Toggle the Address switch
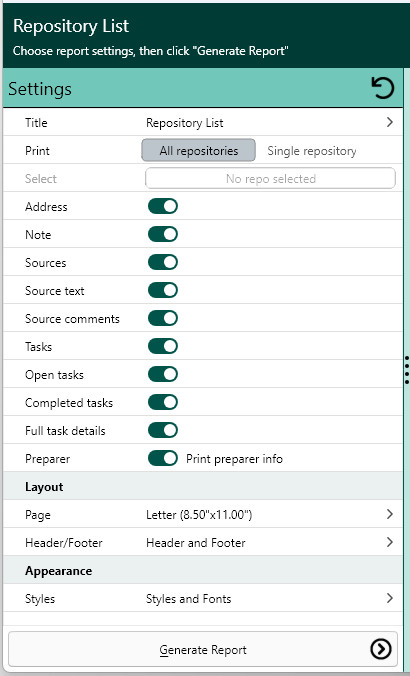The width and height of the screenshot is (410, 676). coord(163,206)
